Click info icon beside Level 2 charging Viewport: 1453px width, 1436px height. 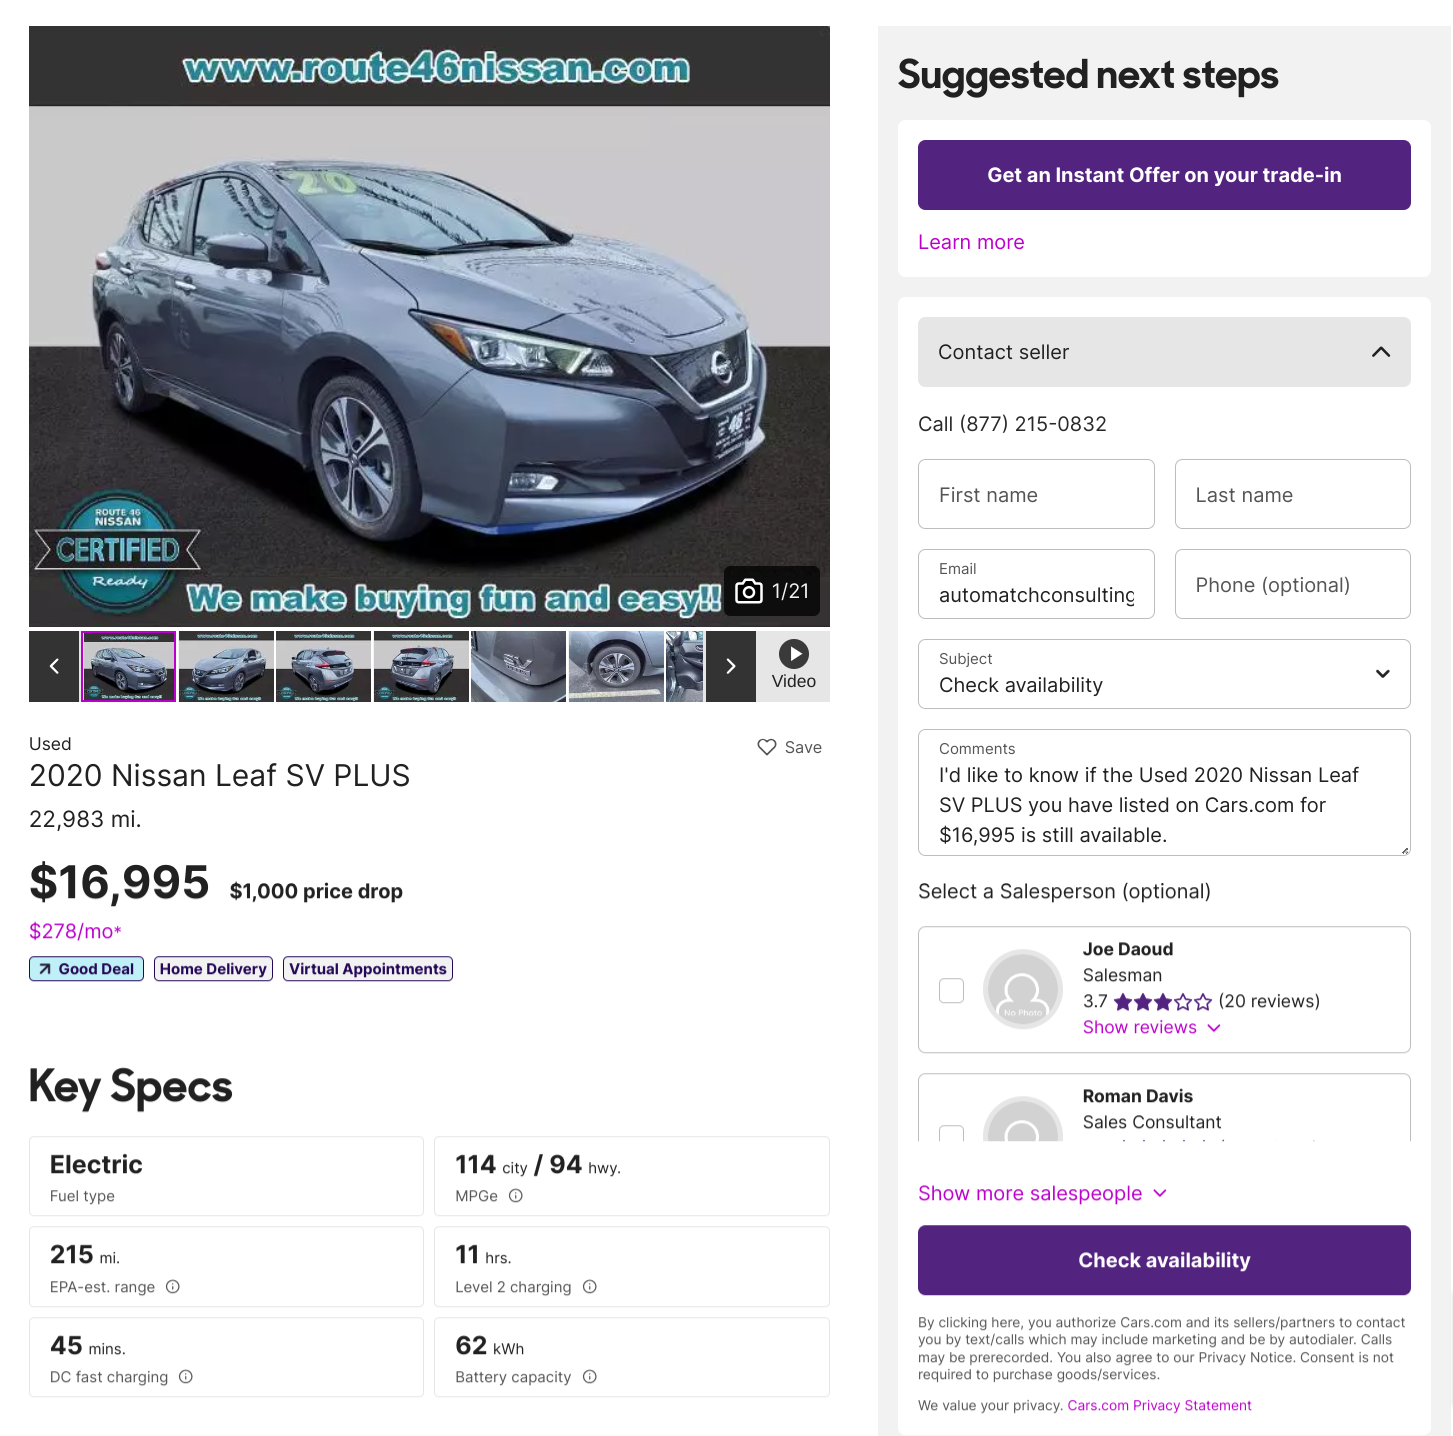coord(590,1287)
